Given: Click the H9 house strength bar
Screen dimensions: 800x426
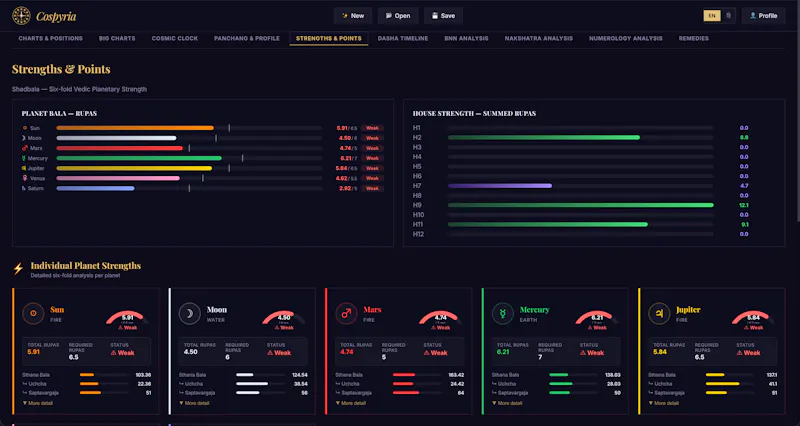Looking at the screenshot, I should (x=581, y=205).
